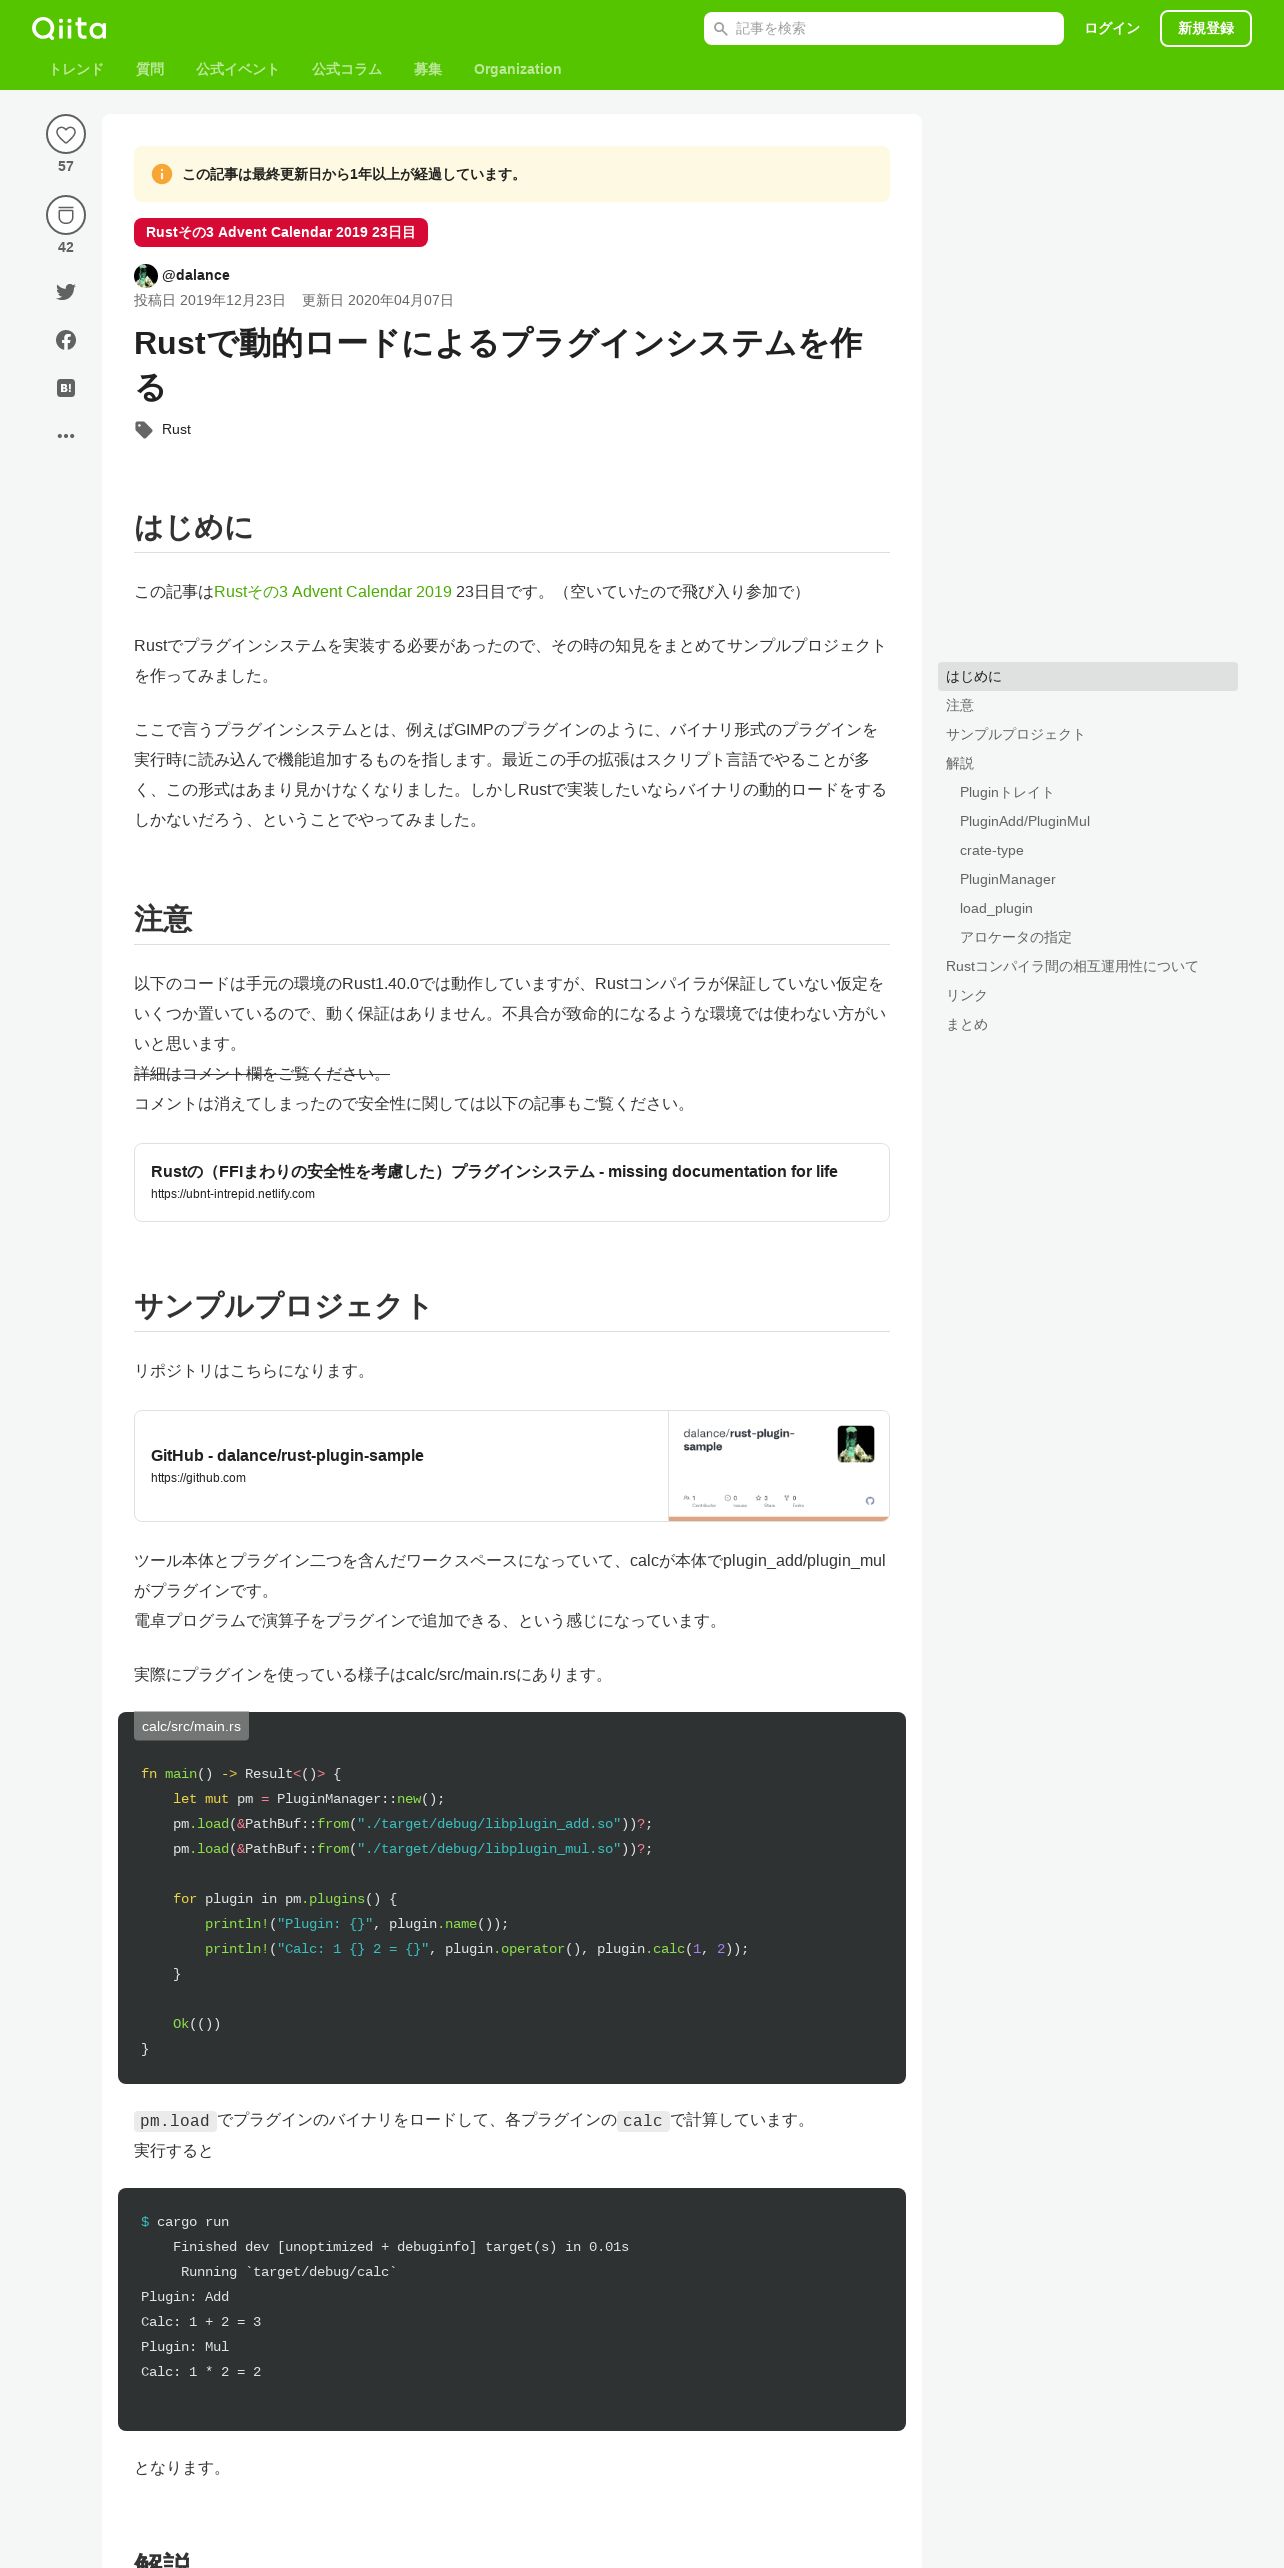Open the 募集 tab

click(428, 69)
